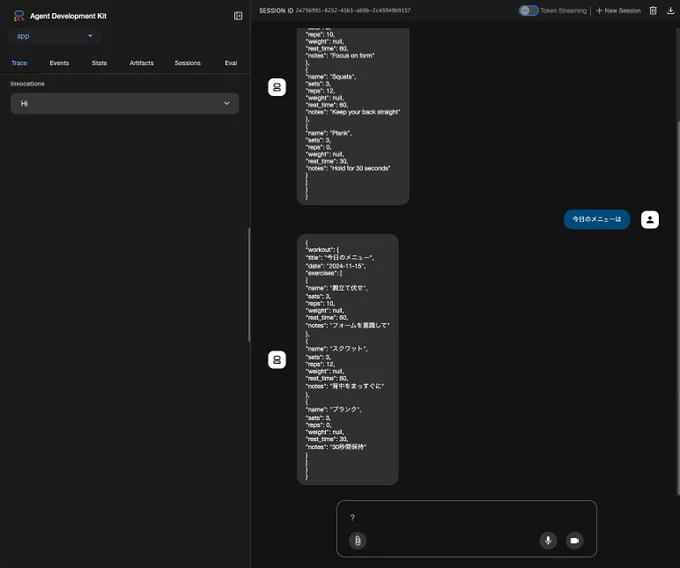The image size is (680, 568).
Task: Click the '"name": "Squats"' line
Action: pos(331,77)
